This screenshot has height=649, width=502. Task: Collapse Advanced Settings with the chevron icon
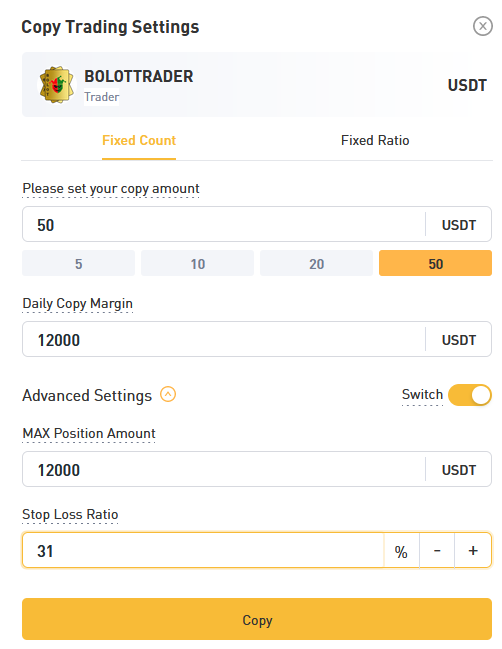(x=168, y=394)
